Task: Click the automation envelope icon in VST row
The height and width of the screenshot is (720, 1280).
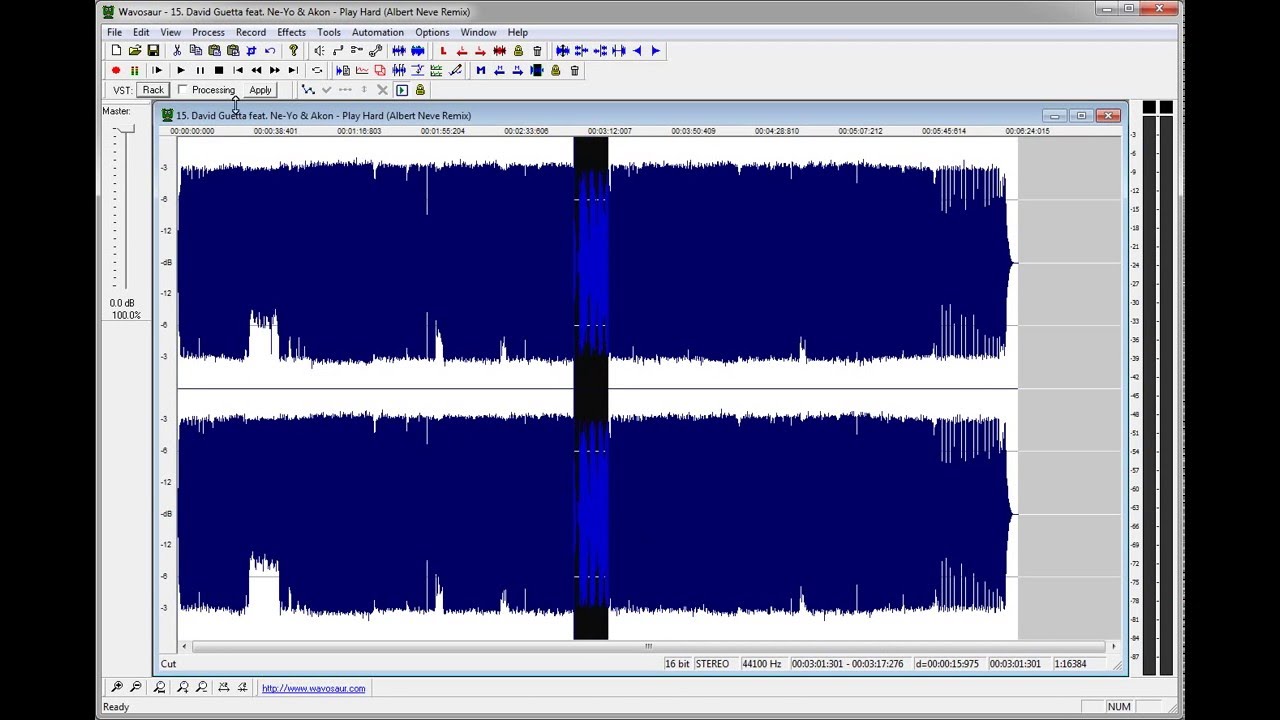Action: 308,90
